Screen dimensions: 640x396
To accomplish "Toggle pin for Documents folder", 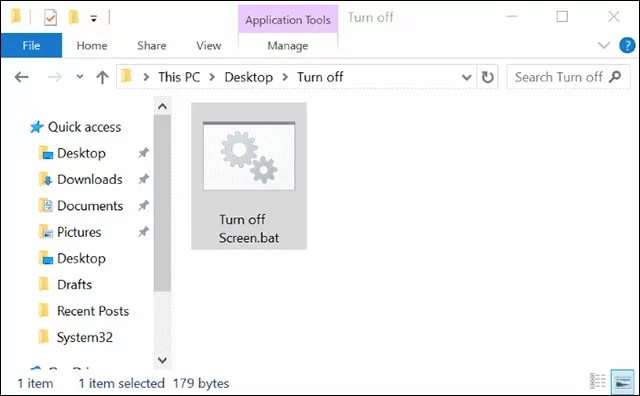I will 143,205.
